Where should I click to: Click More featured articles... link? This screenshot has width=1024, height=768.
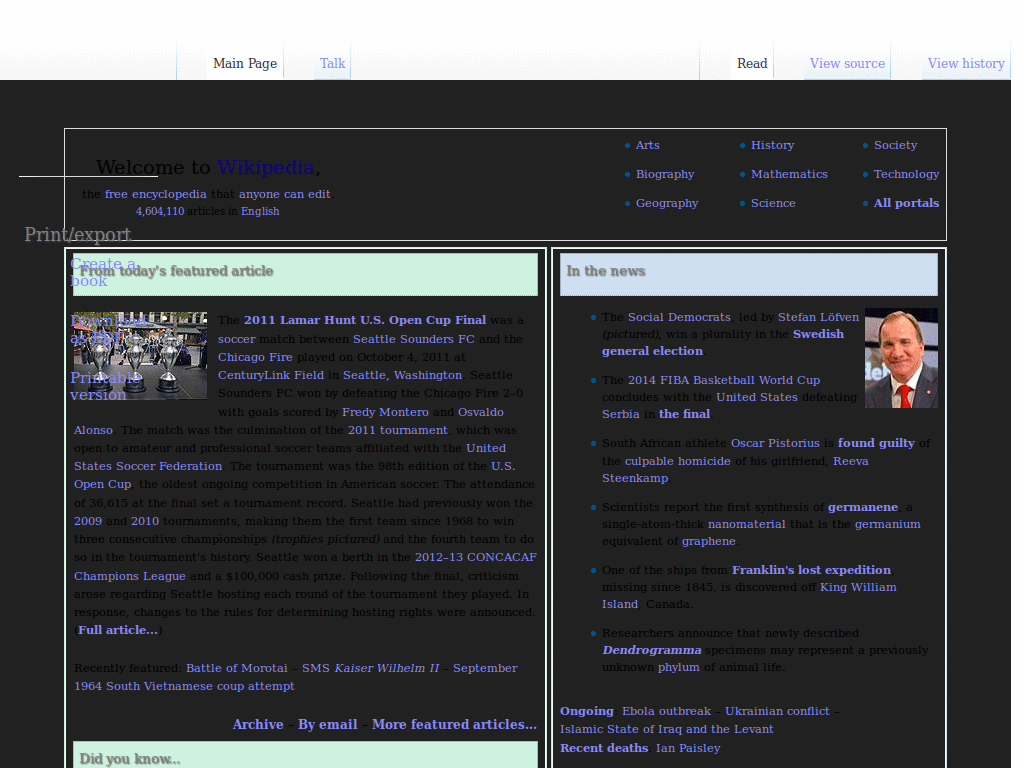[454, 724]
